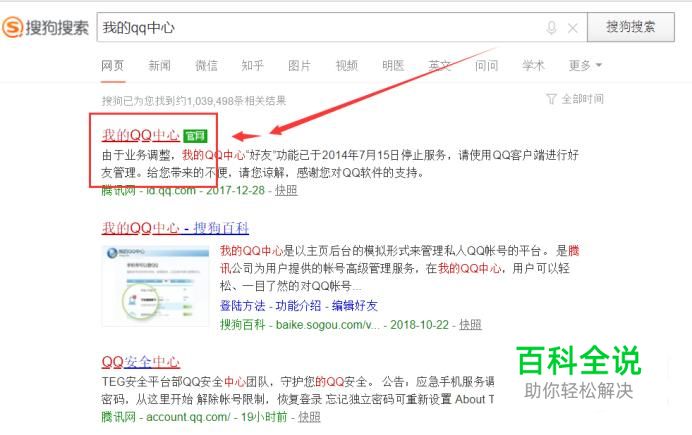Open 我的QQ中心 - 搜狗百科 result
692x435 pixels.
coord(175,228)
